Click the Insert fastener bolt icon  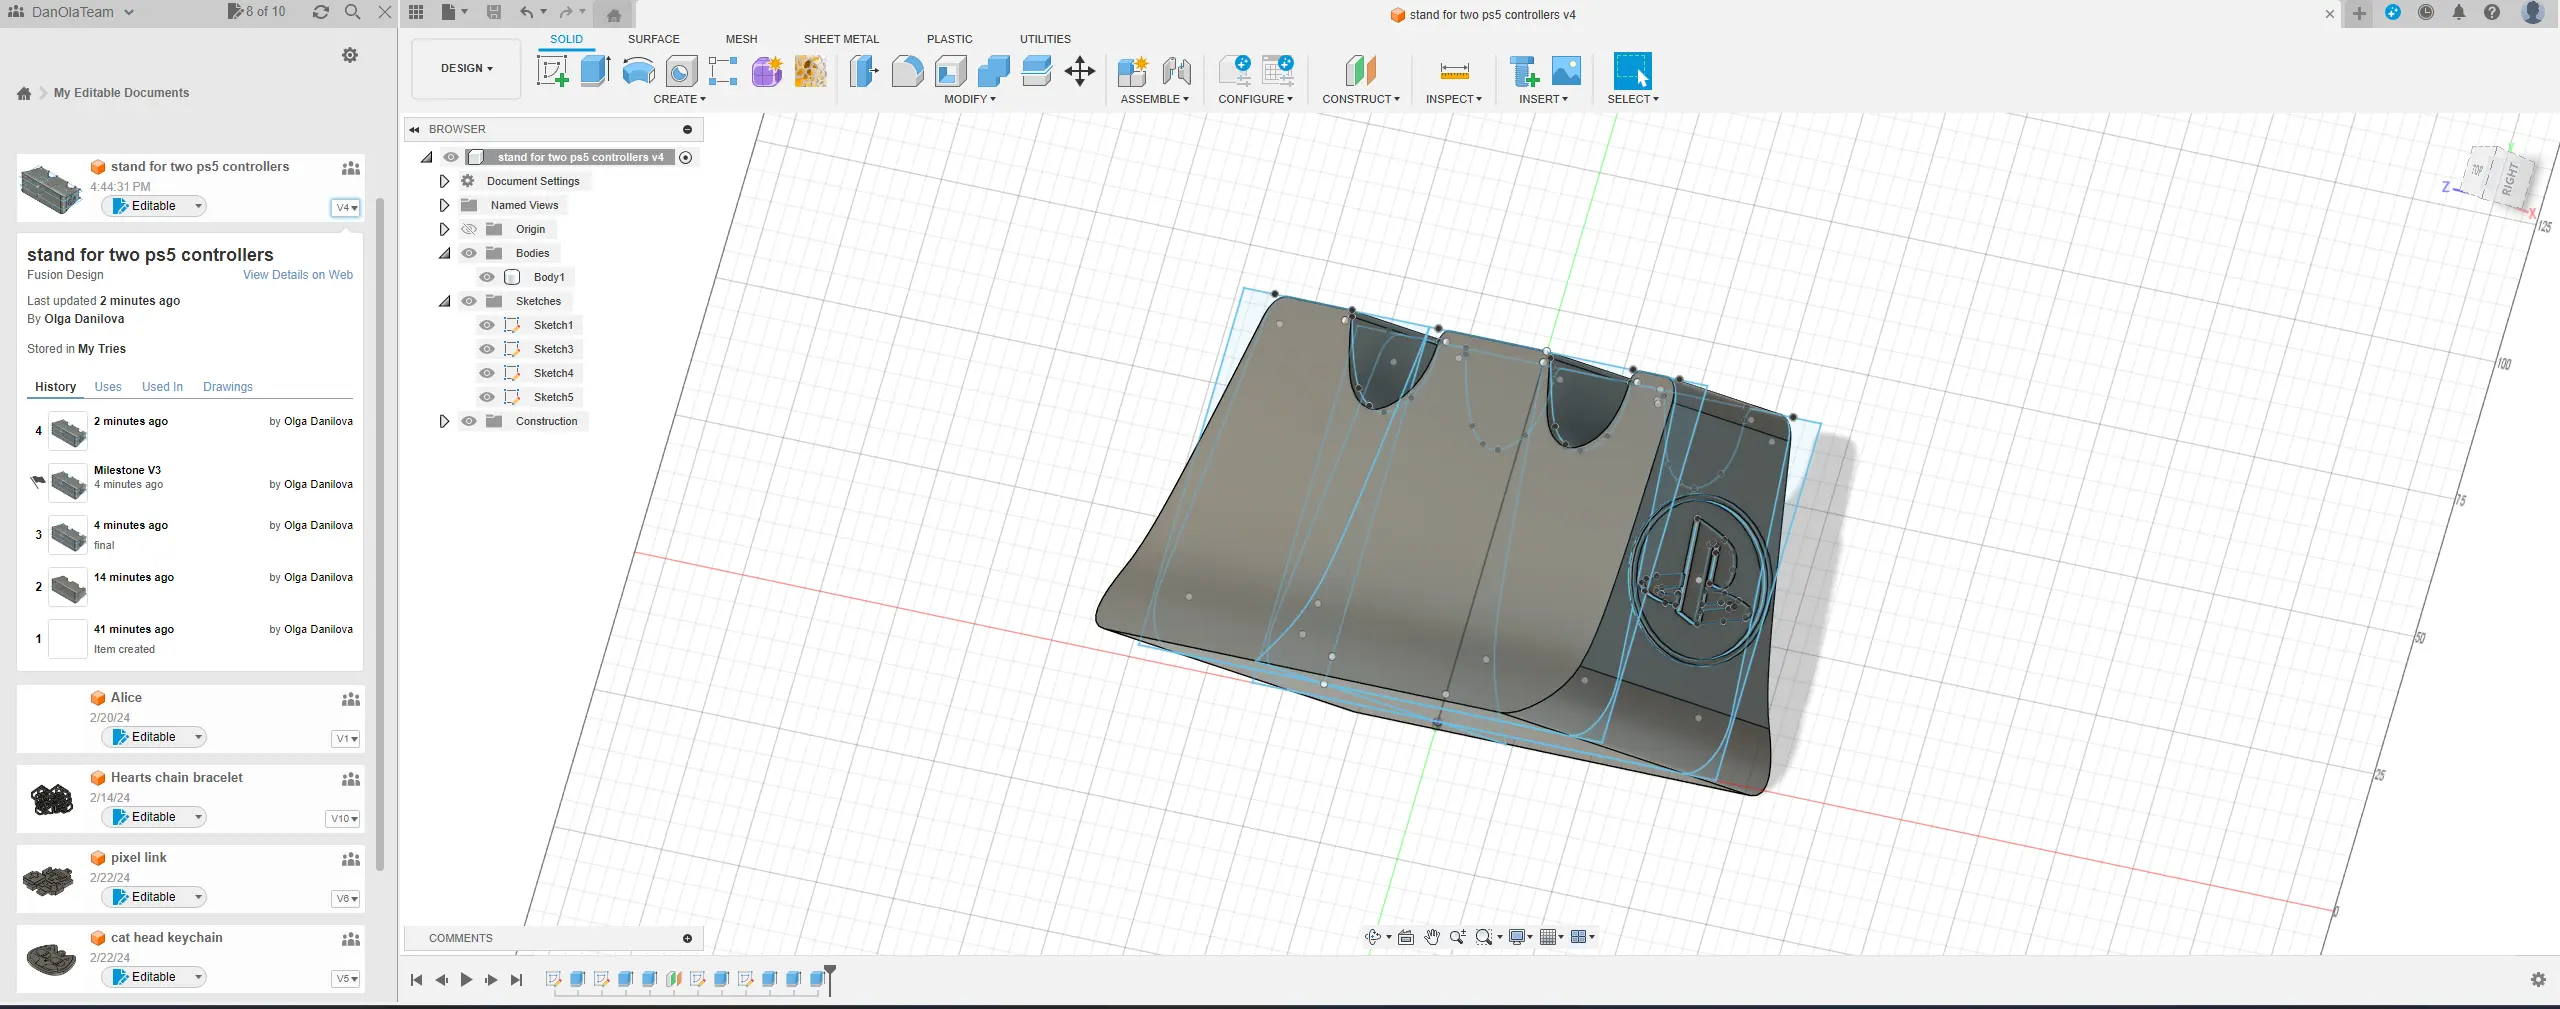pos(1524,71)
